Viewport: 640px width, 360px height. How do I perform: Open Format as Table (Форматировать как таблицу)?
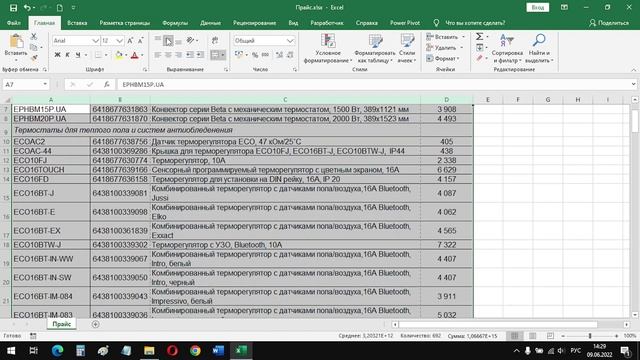(375, 49)
